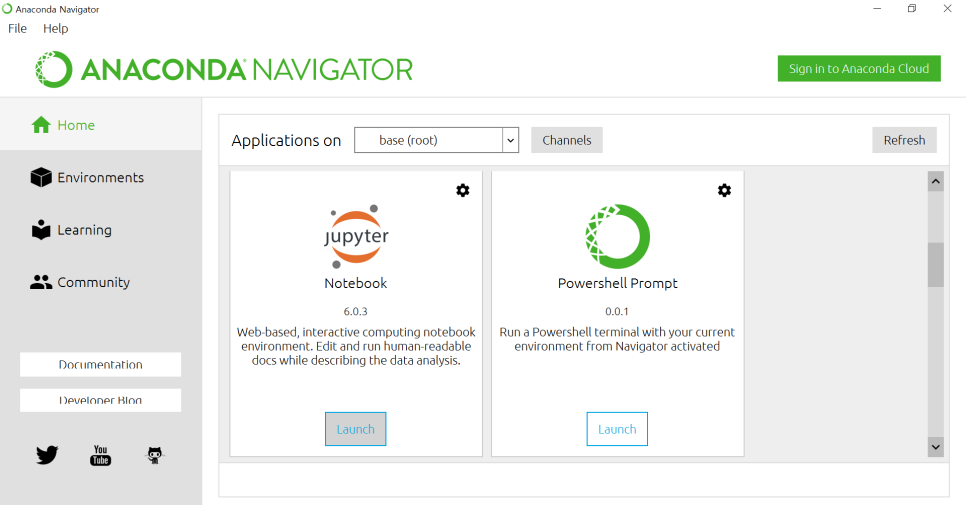Open the Community section

point(100,282)
